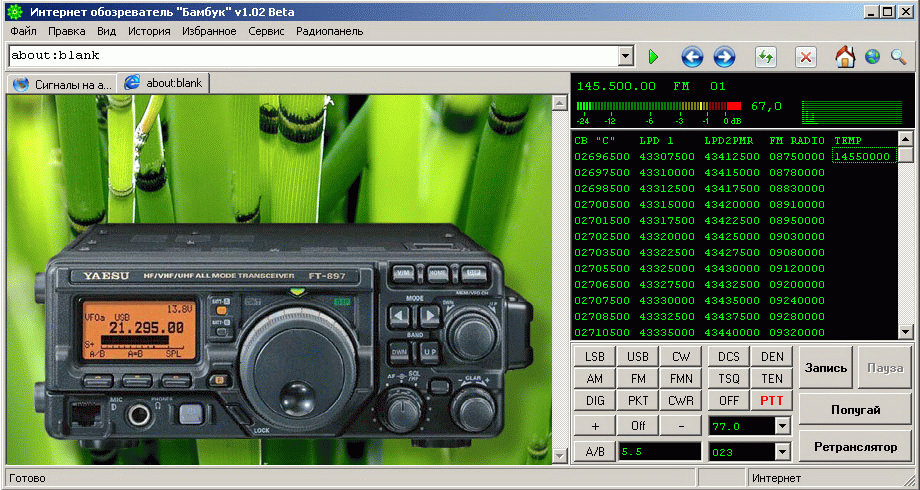920x490 pixels.
Task: Select USB mode
Action: point(638,357)
